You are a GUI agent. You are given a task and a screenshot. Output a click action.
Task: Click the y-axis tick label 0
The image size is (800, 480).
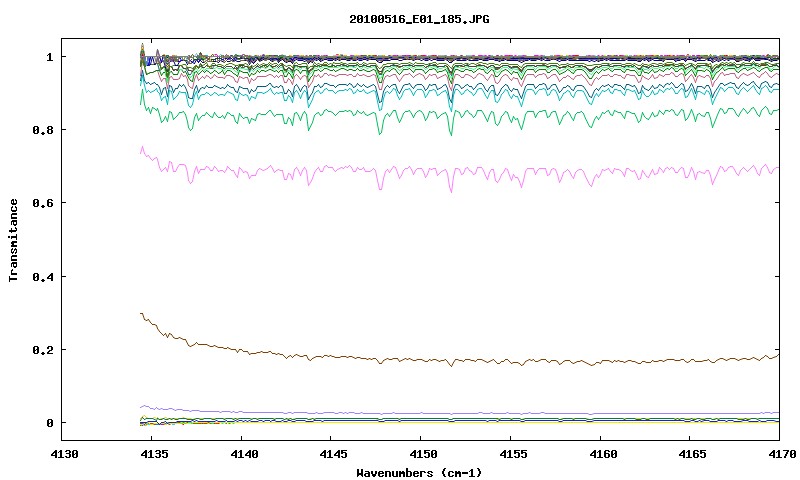point(49,423)
